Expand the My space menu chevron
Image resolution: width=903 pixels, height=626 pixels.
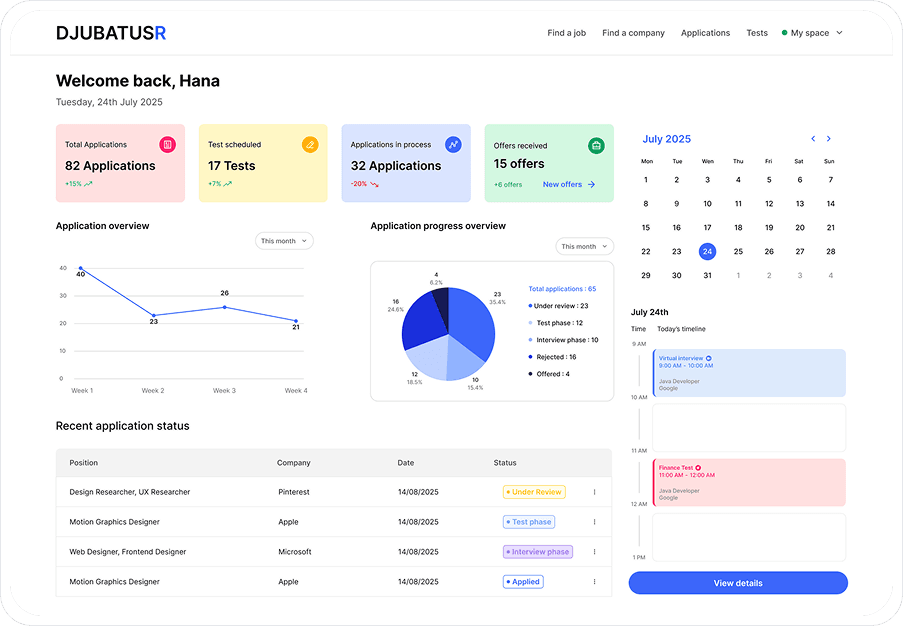[839, 33]
